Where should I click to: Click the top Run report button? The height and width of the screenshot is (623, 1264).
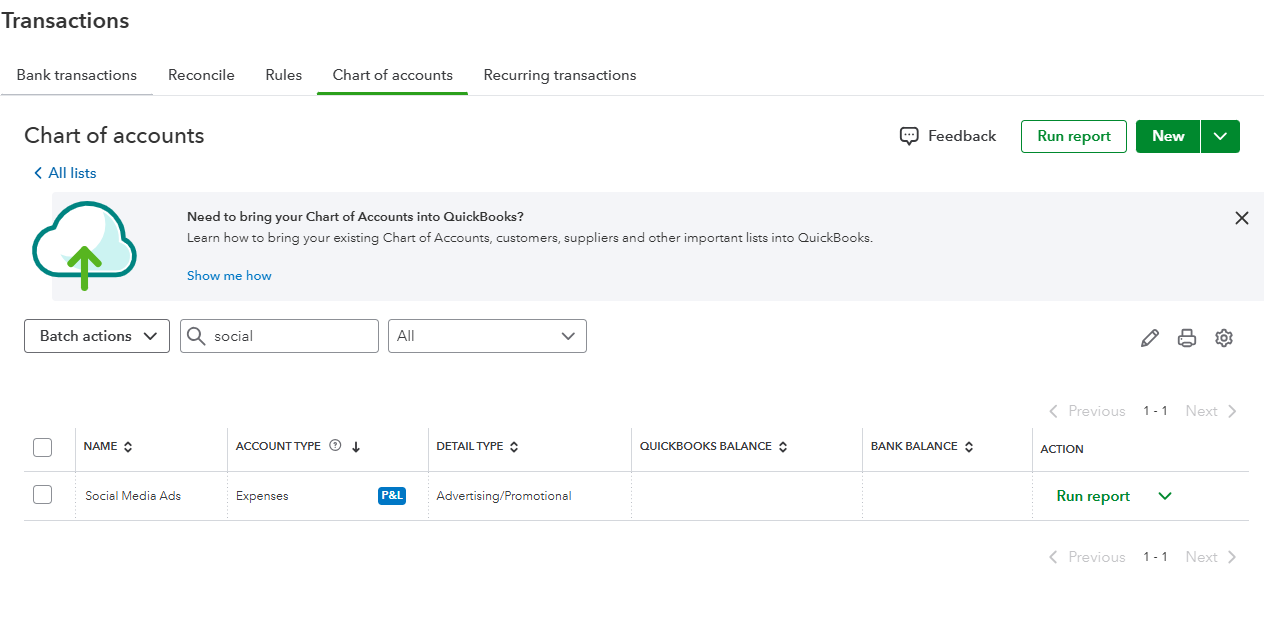[1074, 137]
